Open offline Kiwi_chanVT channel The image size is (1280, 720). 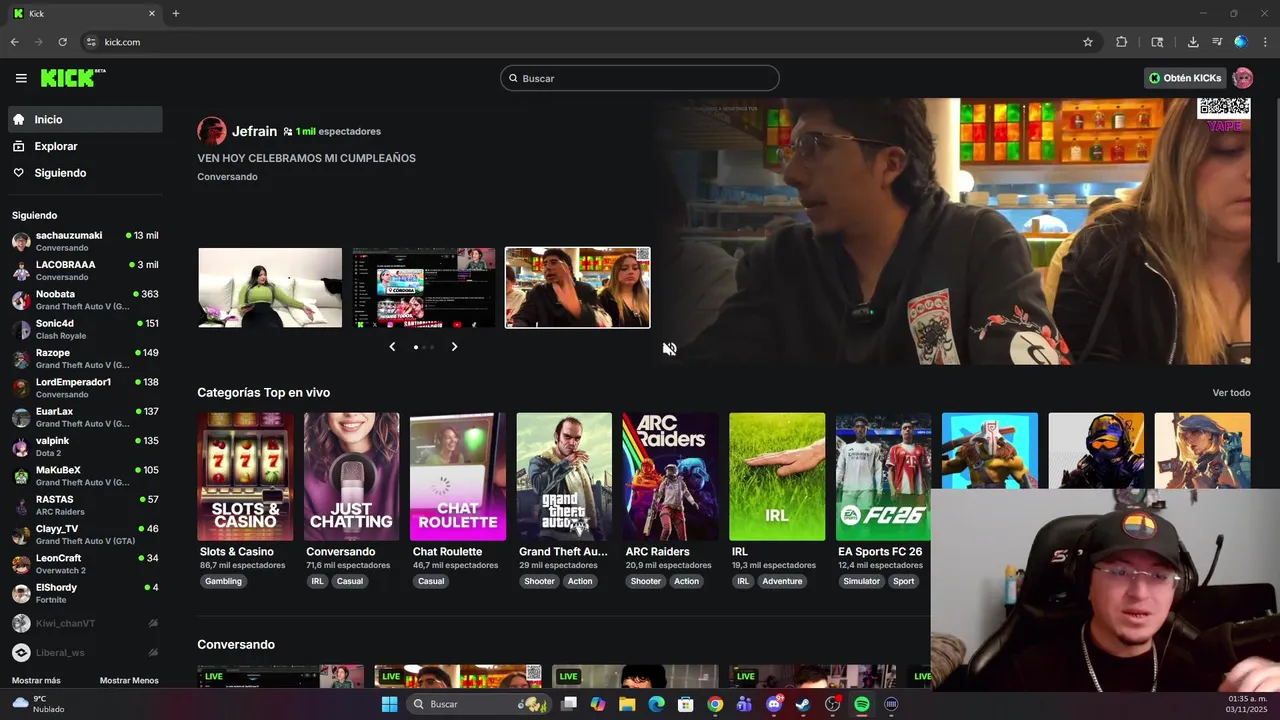pos(85,623)
